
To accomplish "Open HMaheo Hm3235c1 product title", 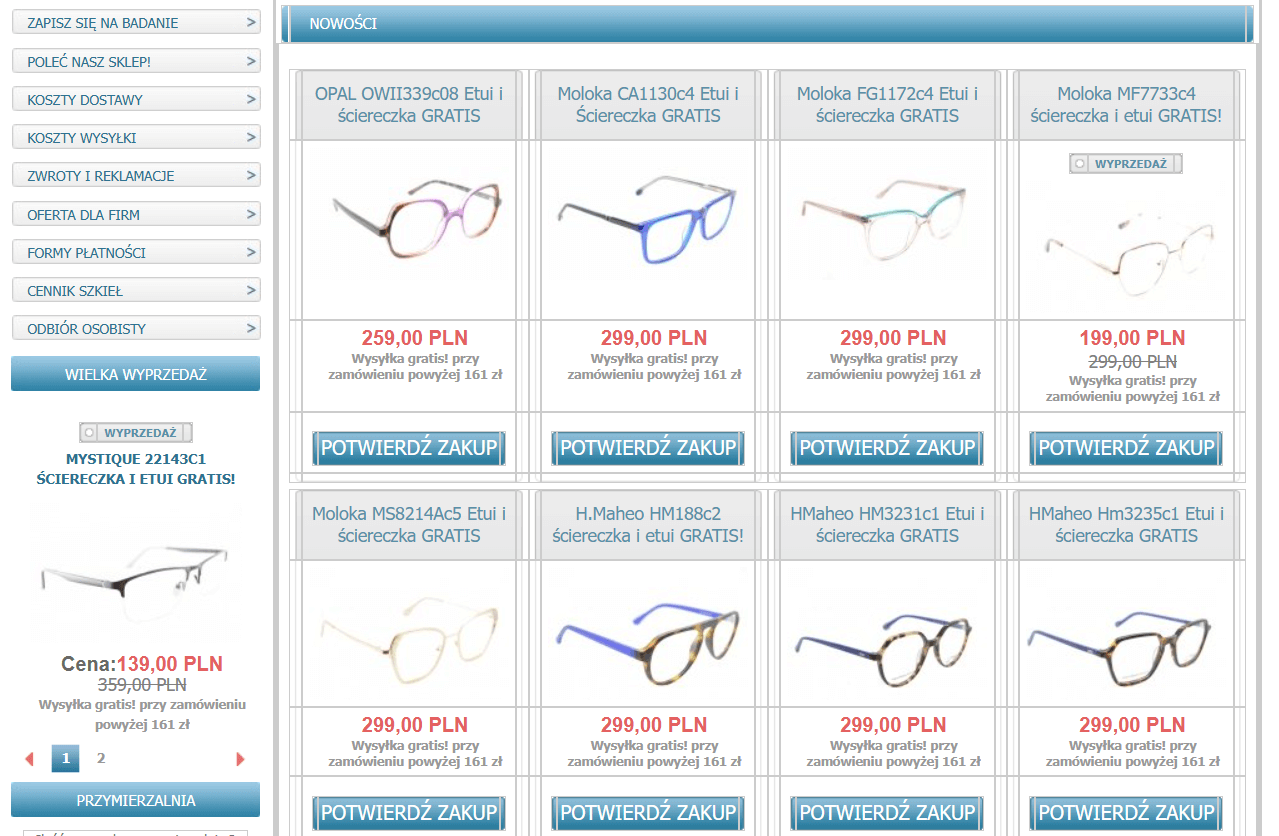I will click(1126, 525).
